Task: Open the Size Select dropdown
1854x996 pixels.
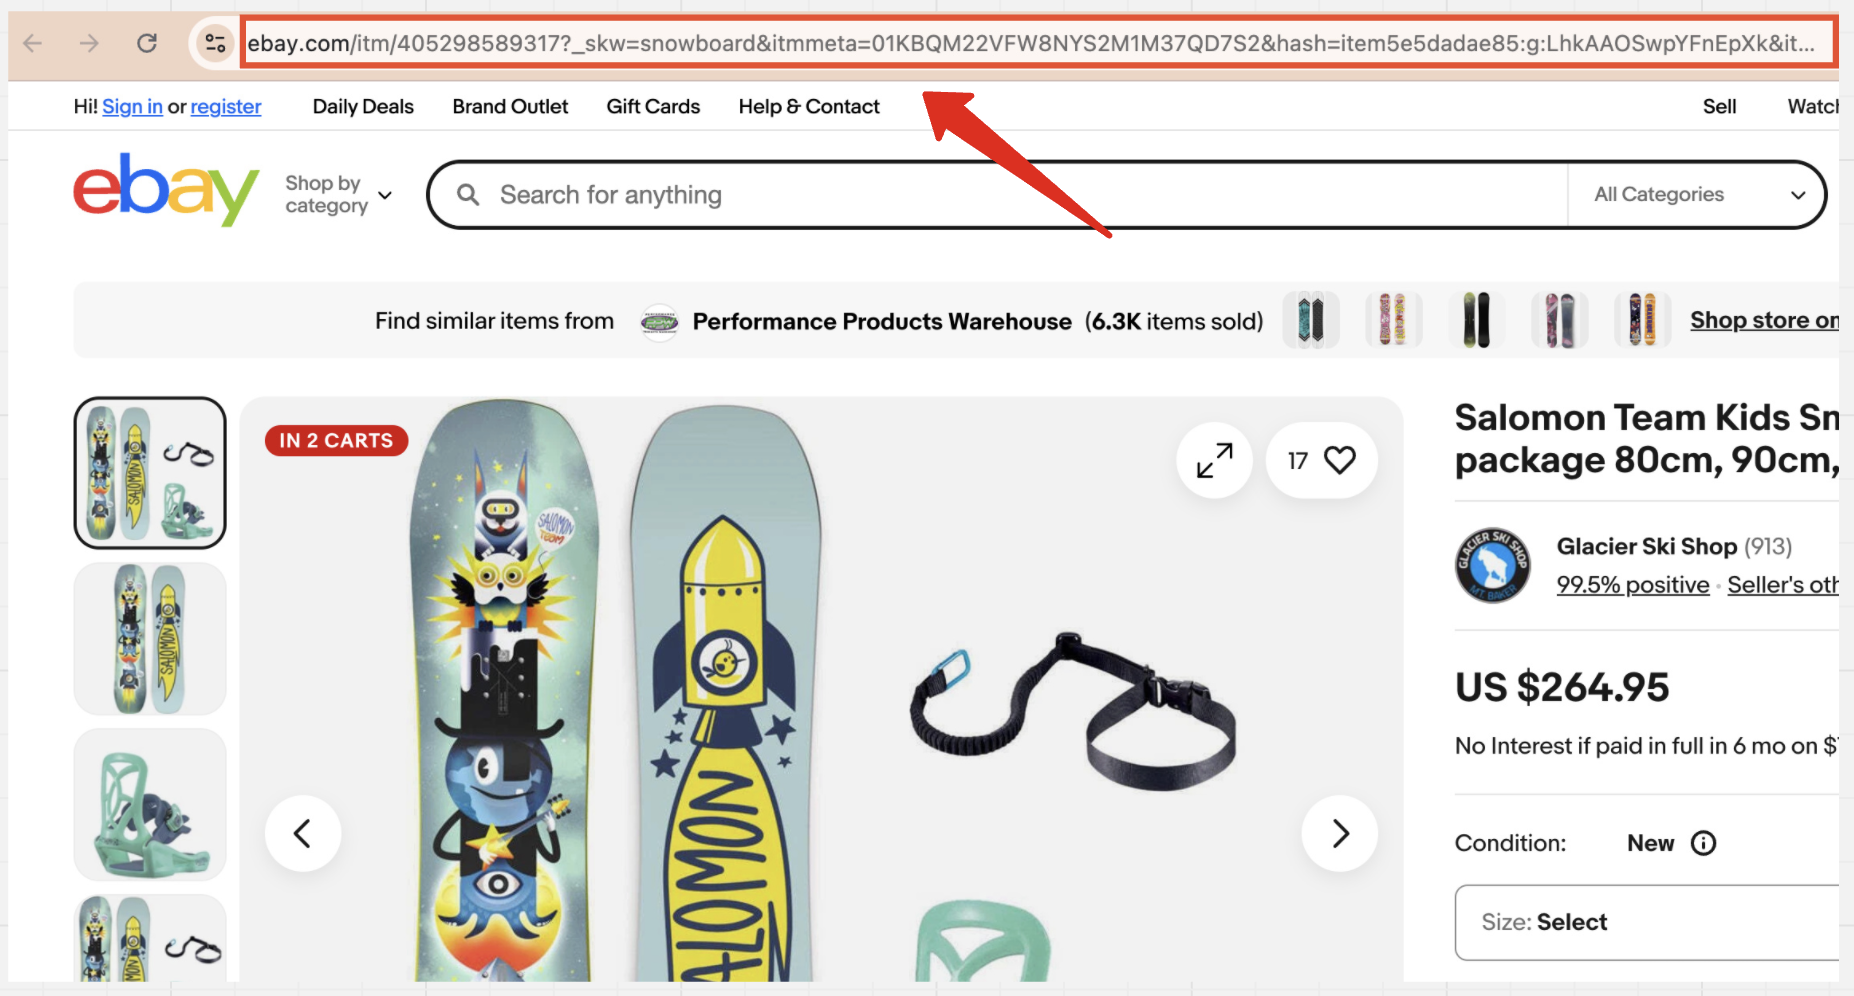Action: point(1646,922)
